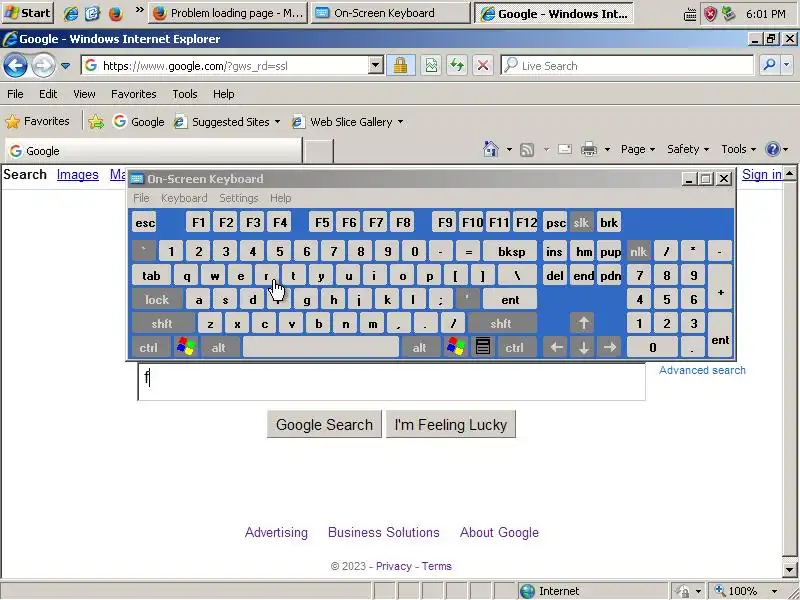Screen dimensions: 800x600
Task: Click the Advertising footer link
Action: [x=276, y=532]
